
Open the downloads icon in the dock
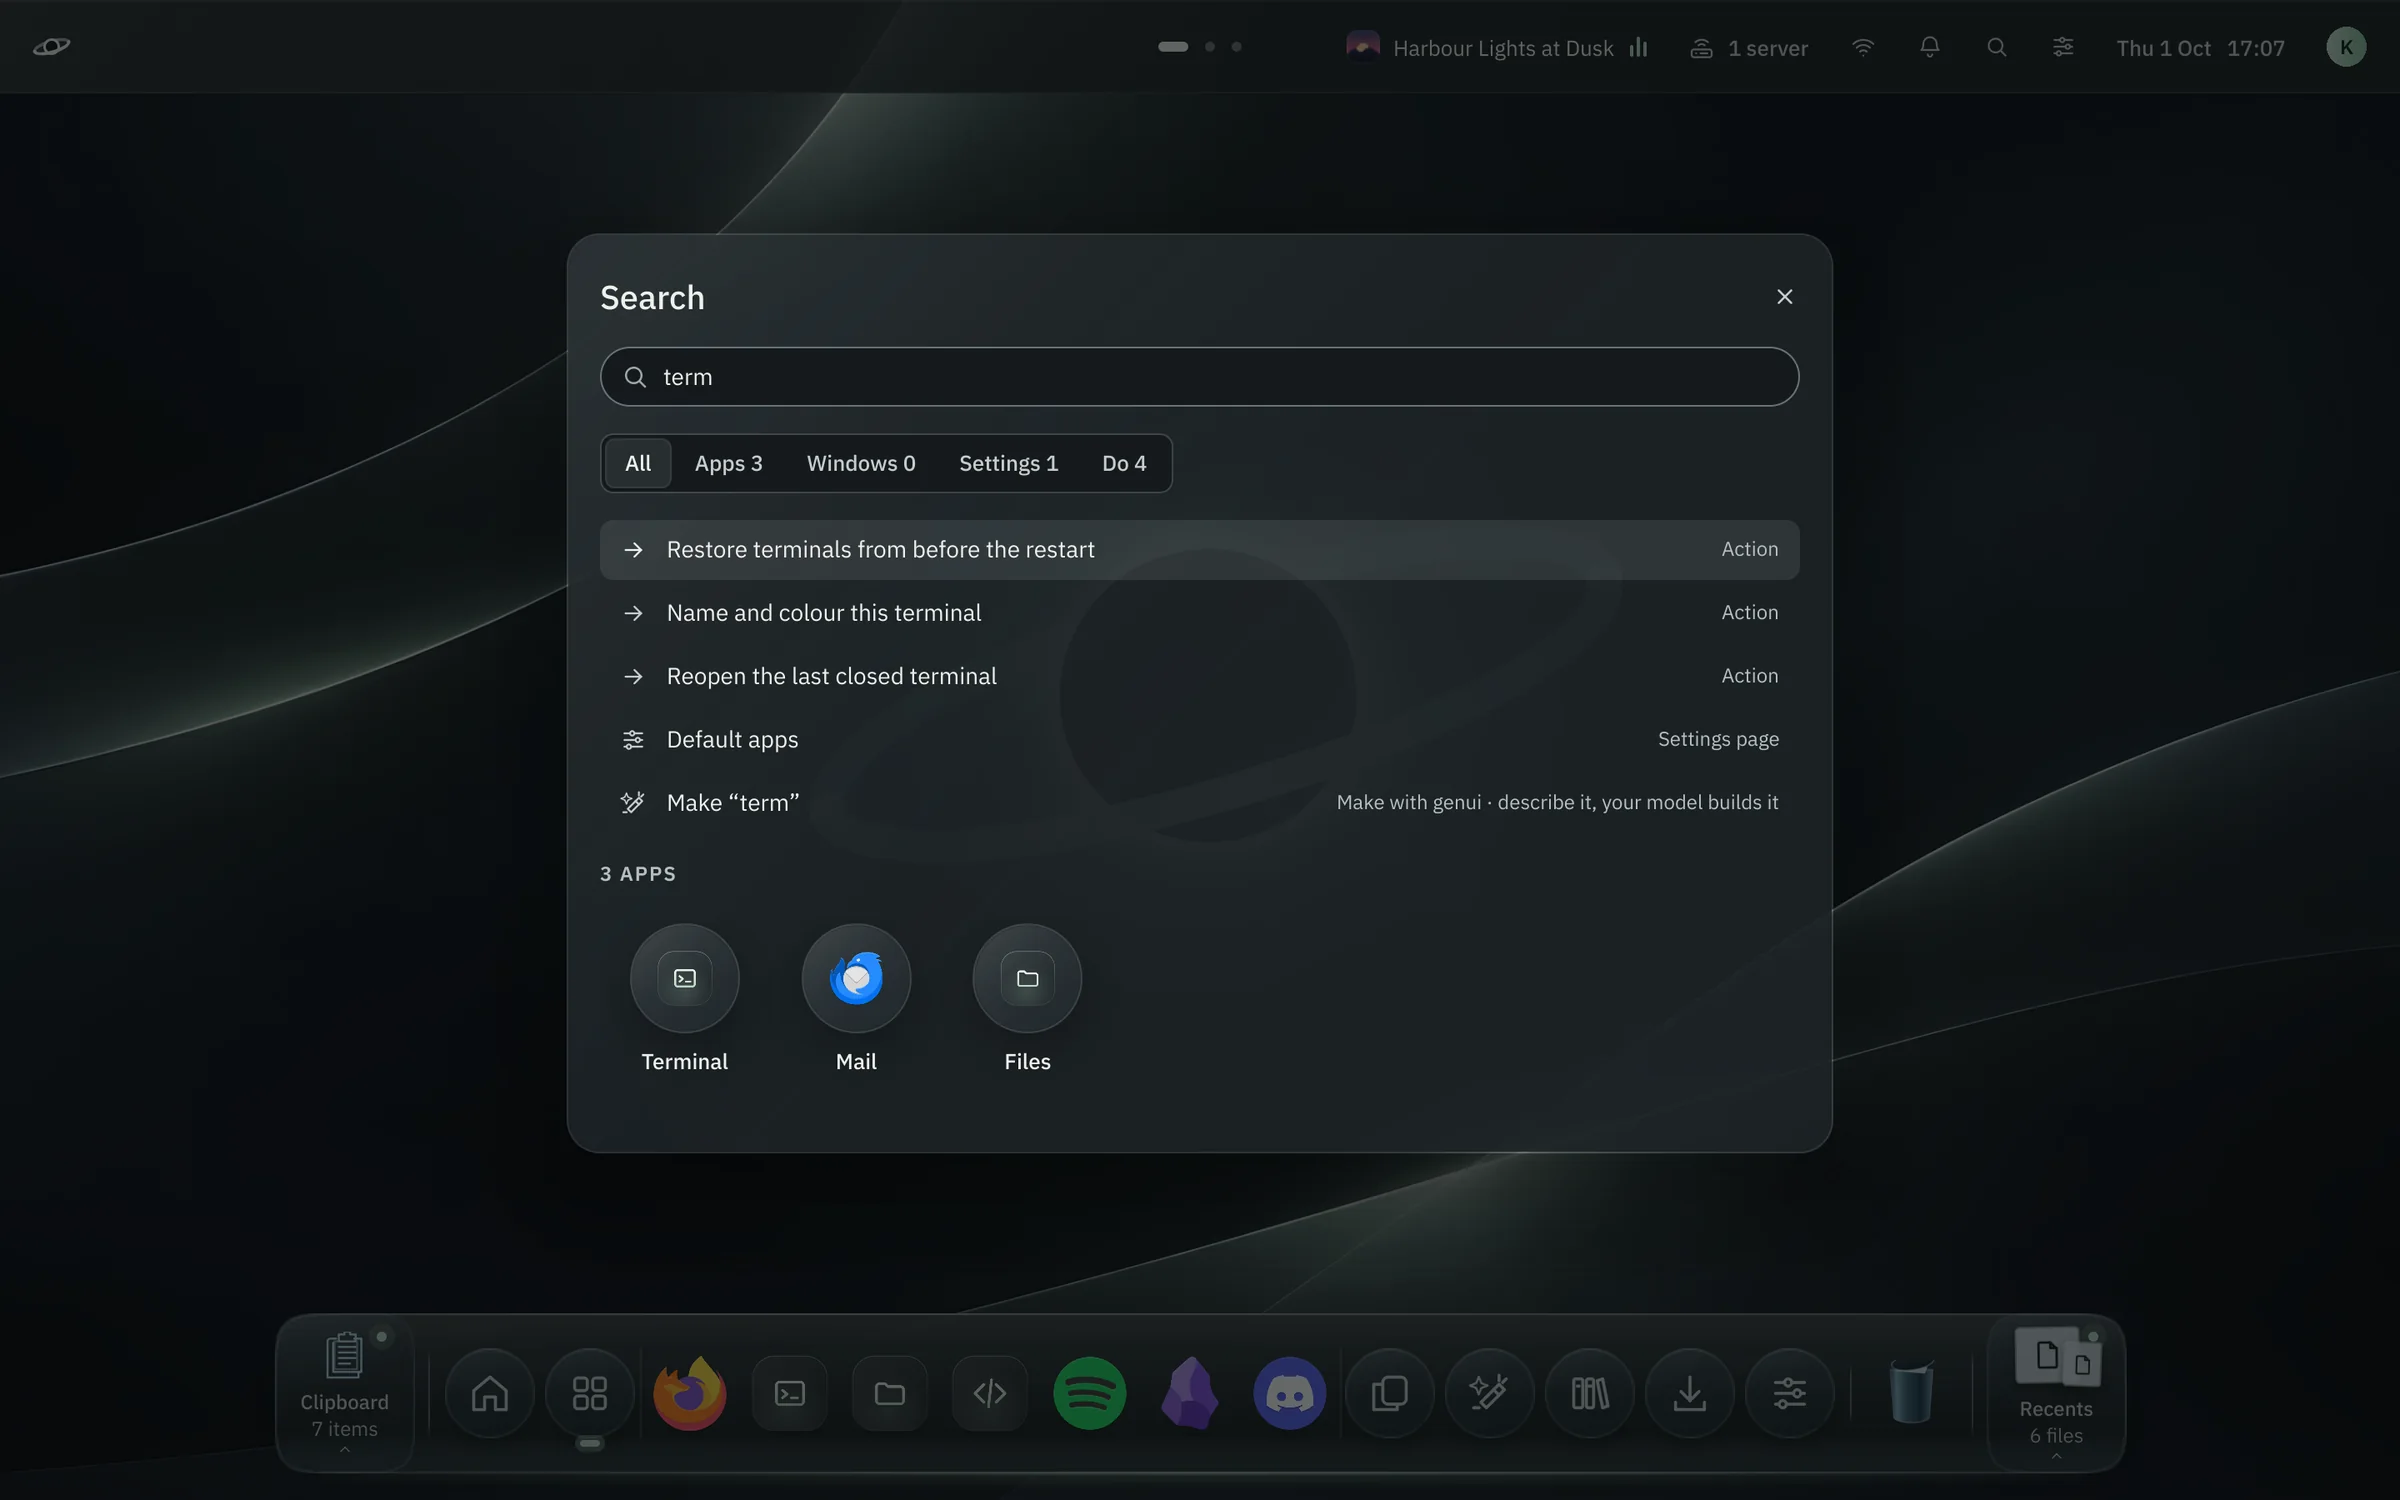(1689, 1392)
